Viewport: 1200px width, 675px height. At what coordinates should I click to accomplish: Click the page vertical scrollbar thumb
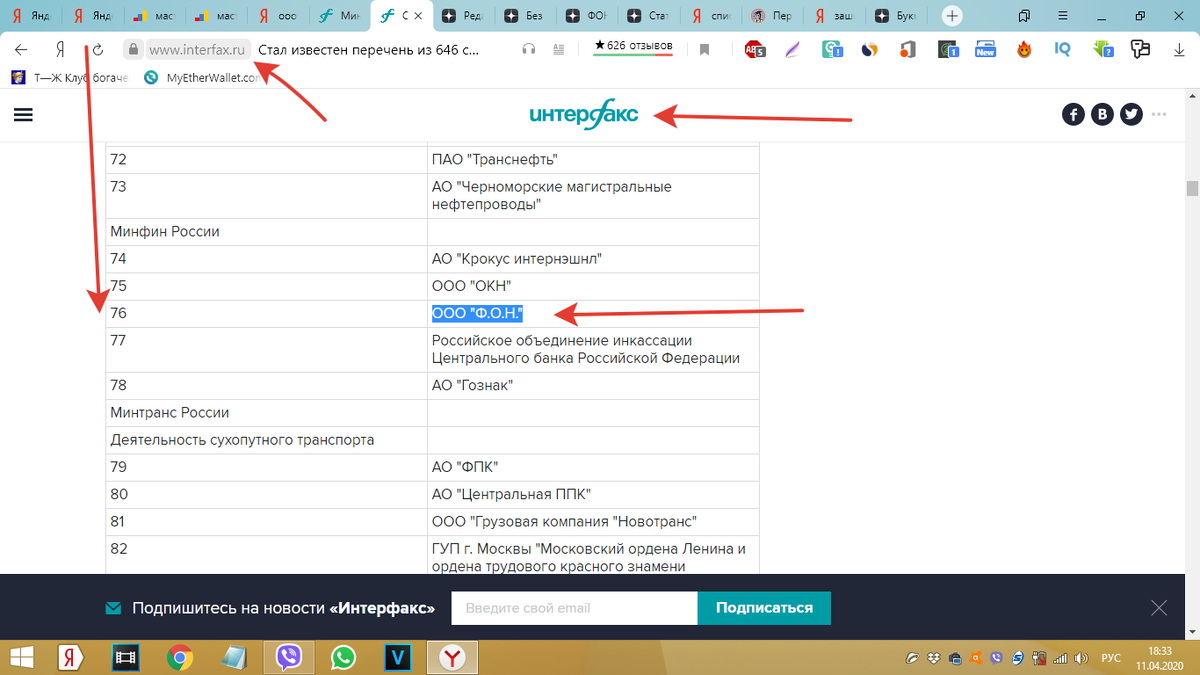(1192, 189)
